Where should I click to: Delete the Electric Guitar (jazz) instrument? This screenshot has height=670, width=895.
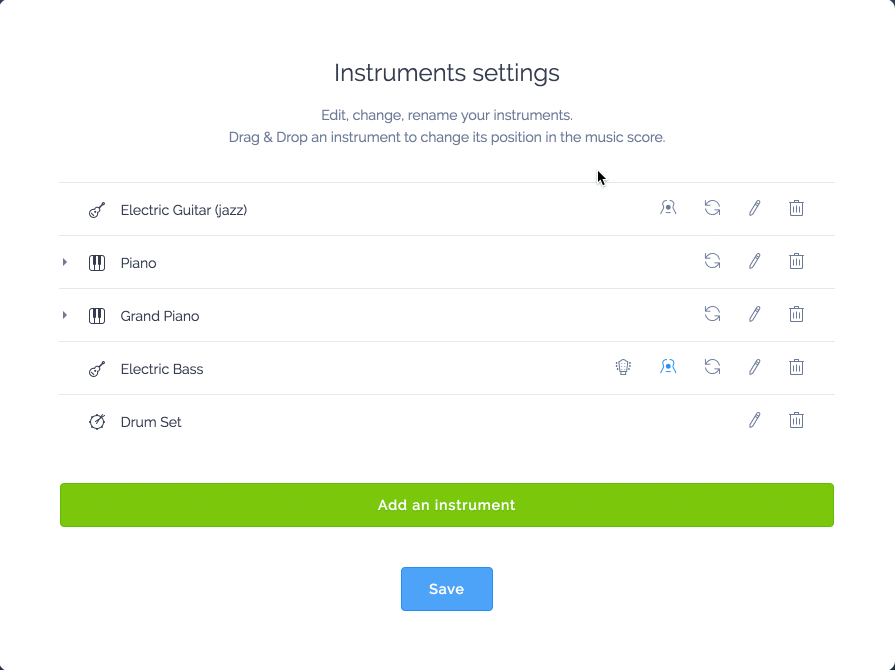click(796, 208)
